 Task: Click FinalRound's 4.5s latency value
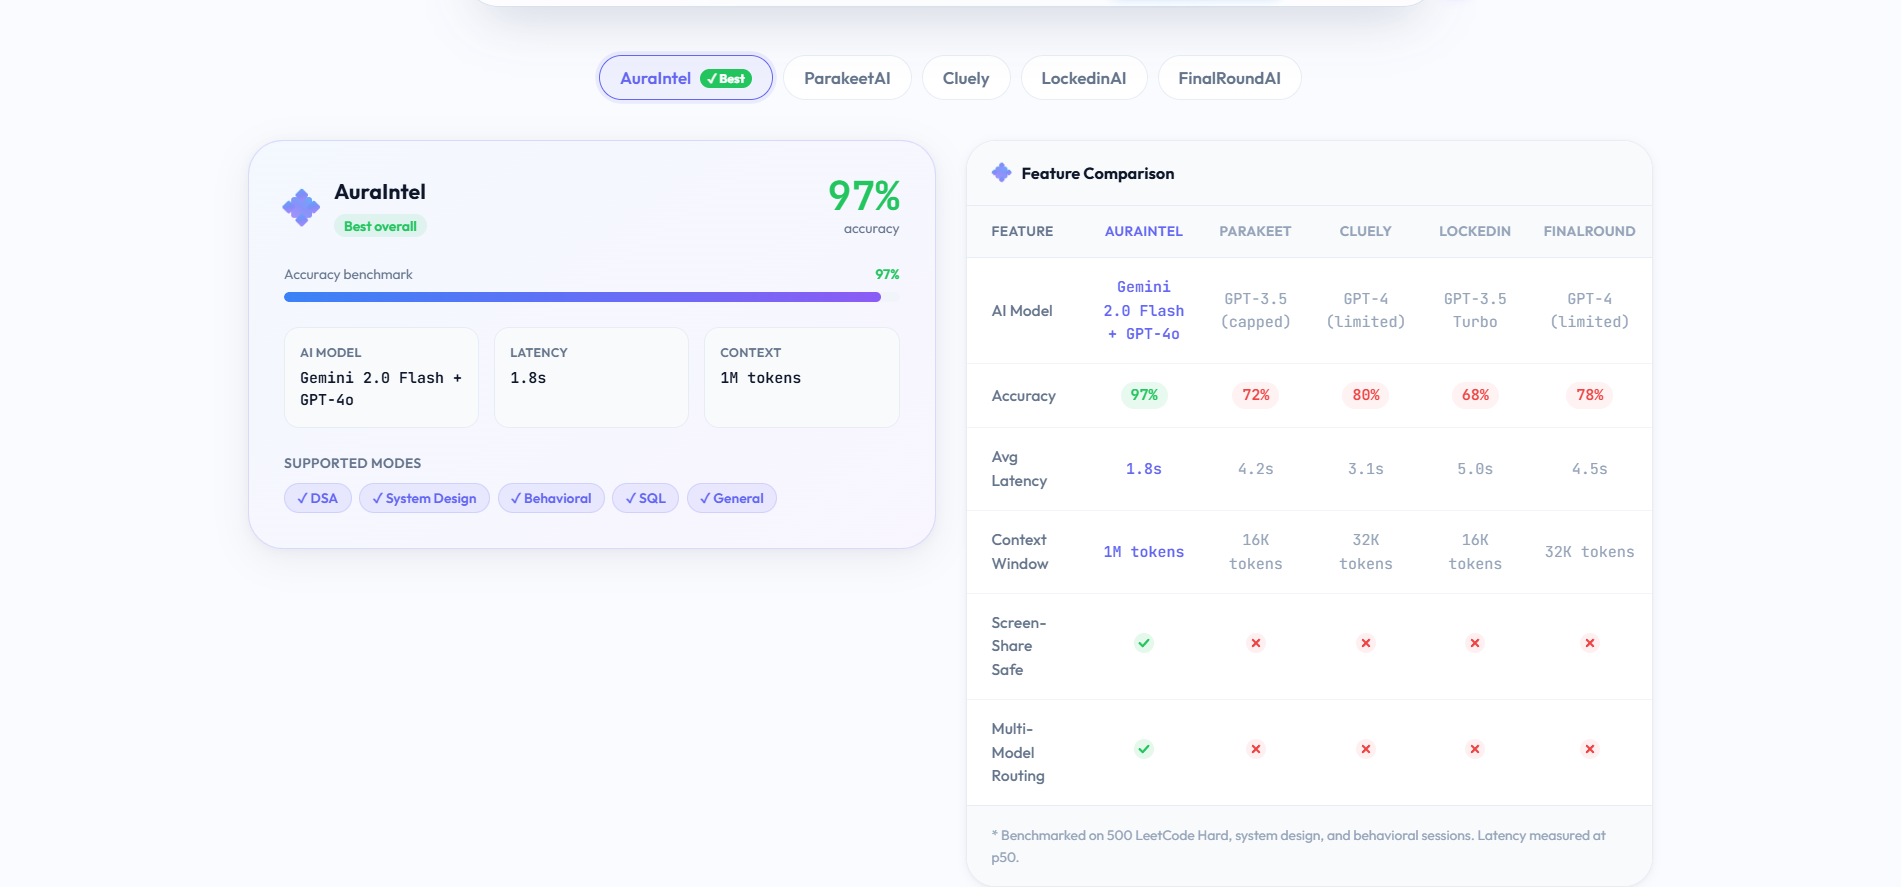pos(1590,469)
